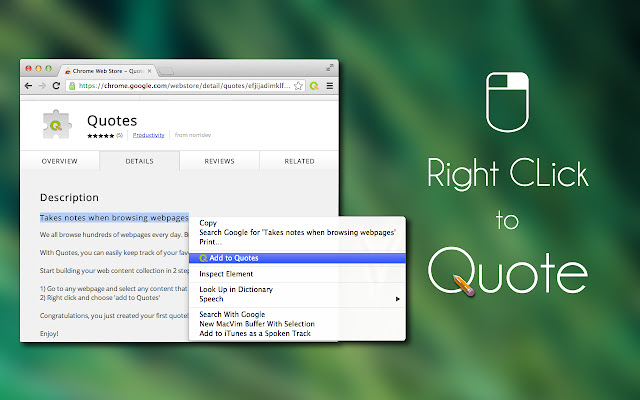Click the Description heading
Image resolution: width=640 pixels, height=400 pixels.
(x=69, y=198)
